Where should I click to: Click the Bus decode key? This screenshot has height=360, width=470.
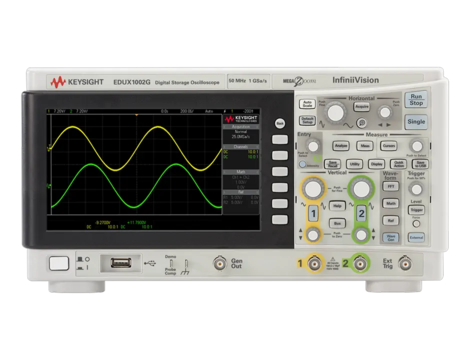point(337,223)
